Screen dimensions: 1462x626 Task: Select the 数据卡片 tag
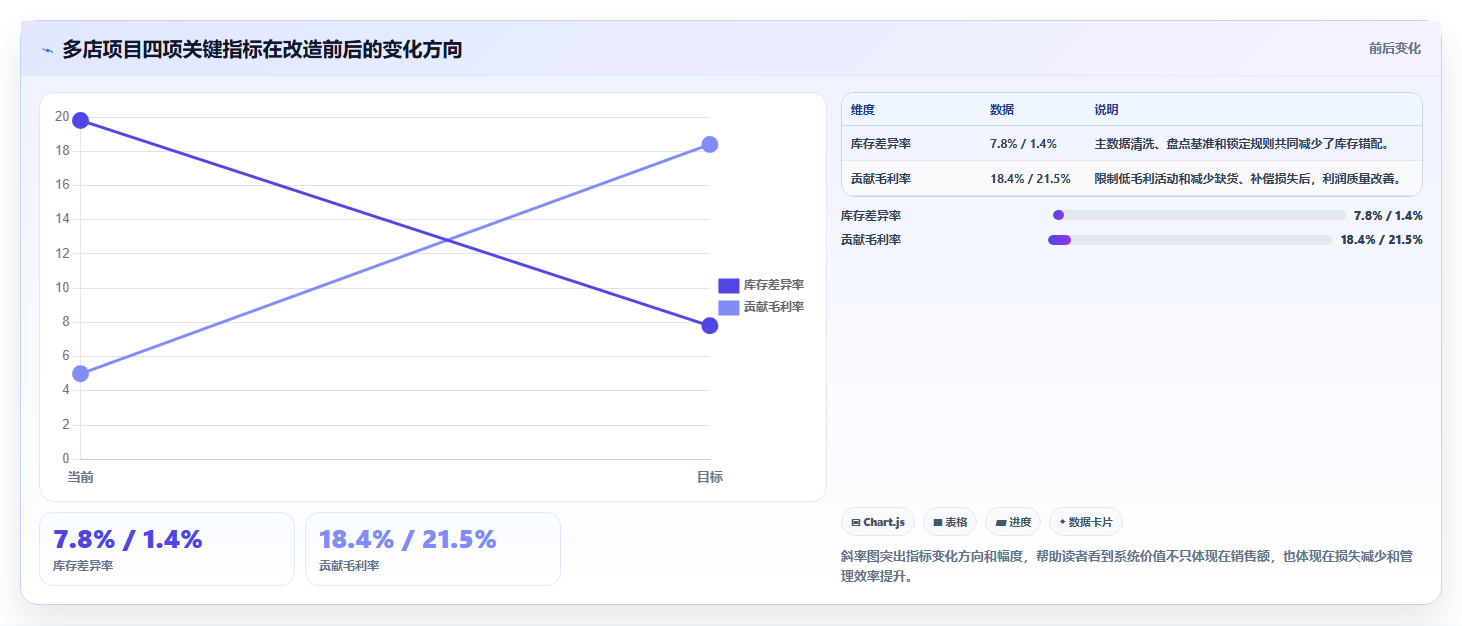tap(1086, 522)
